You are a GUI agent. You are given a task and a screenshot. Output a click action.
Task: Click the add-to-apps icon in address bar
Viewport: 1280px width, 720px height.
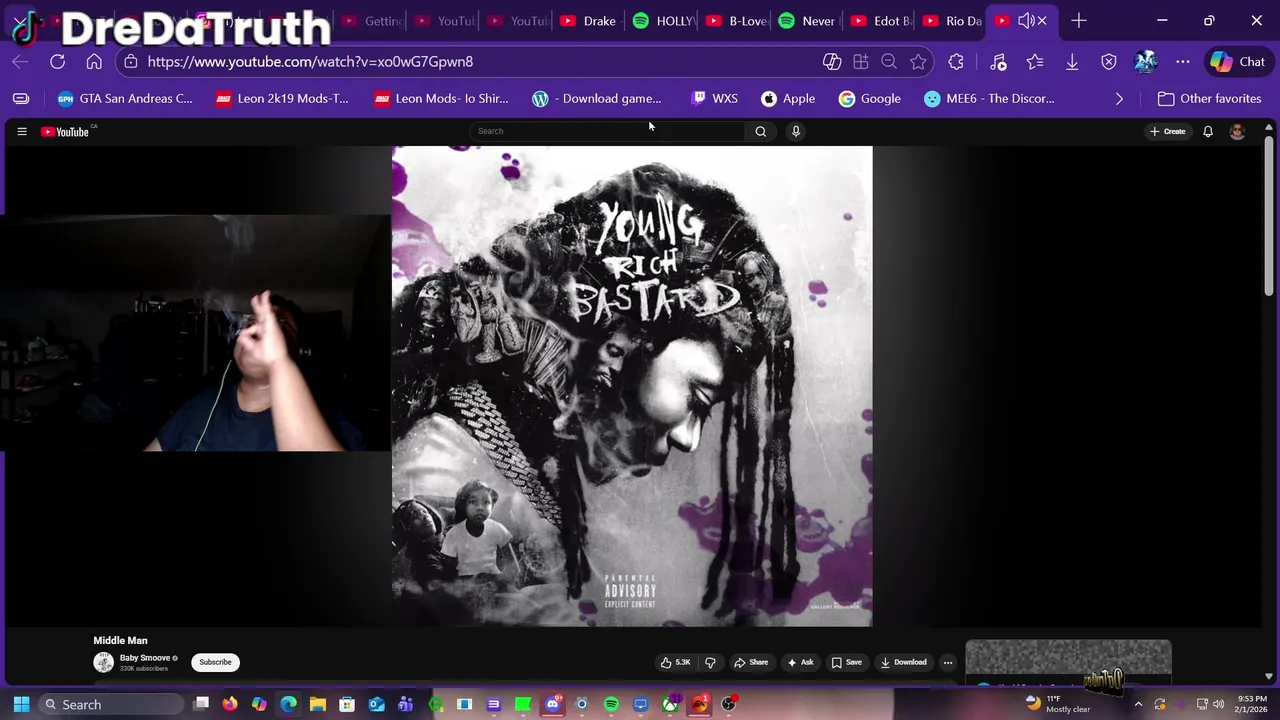tap(861, 62)
